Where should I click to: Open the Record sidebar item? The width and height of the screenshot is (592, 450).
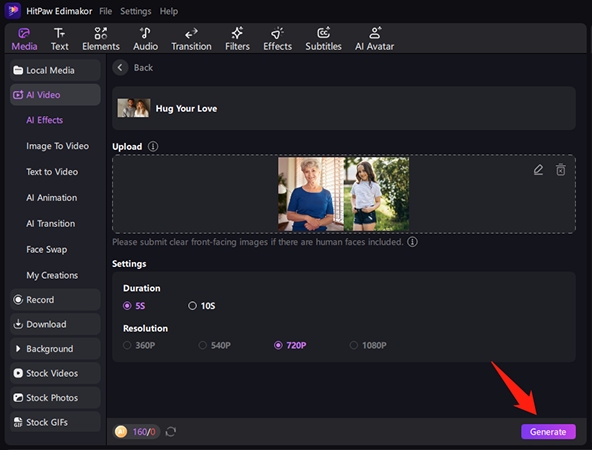55,300
